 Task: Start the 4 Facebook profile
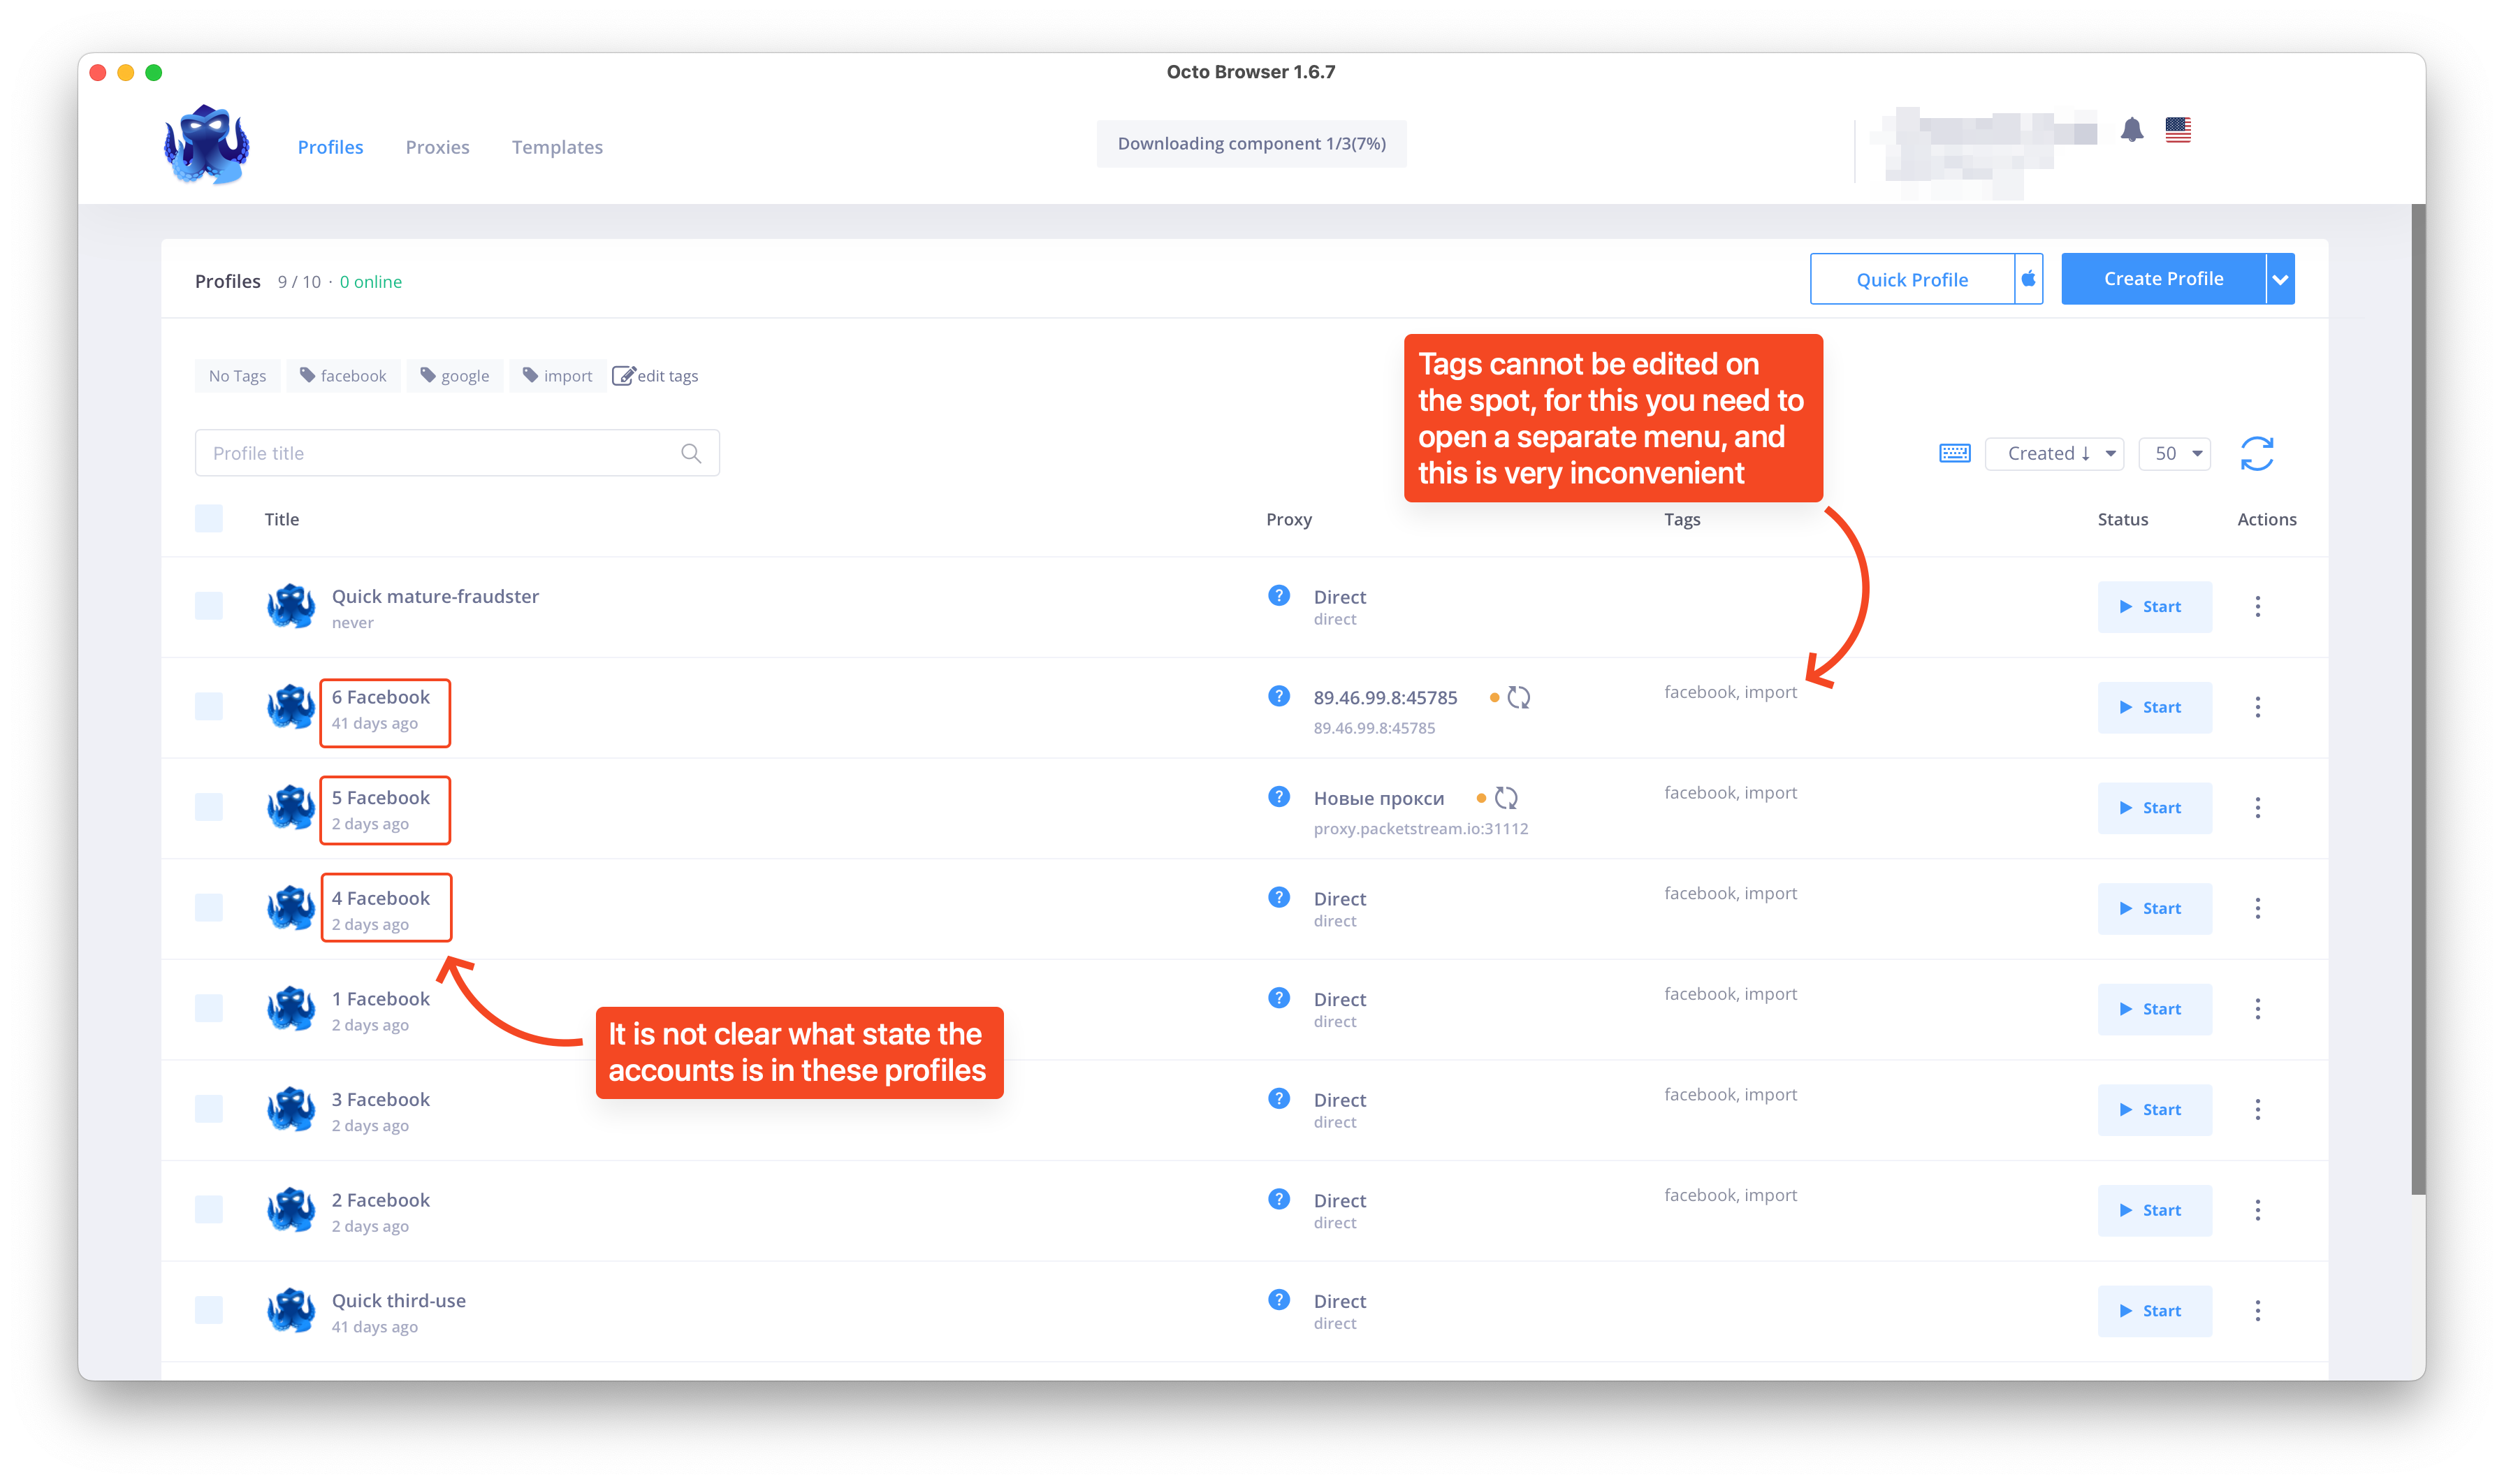click(x=2154, y=909)
